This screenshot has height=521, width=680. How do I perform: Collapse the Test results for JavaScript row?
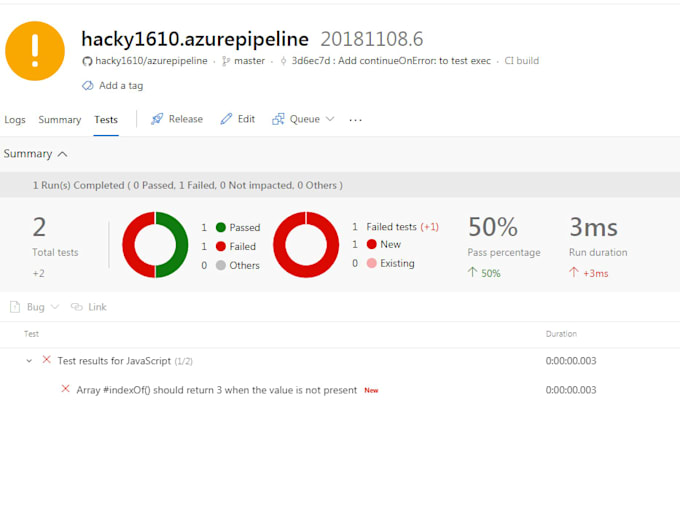pos(29,360)
